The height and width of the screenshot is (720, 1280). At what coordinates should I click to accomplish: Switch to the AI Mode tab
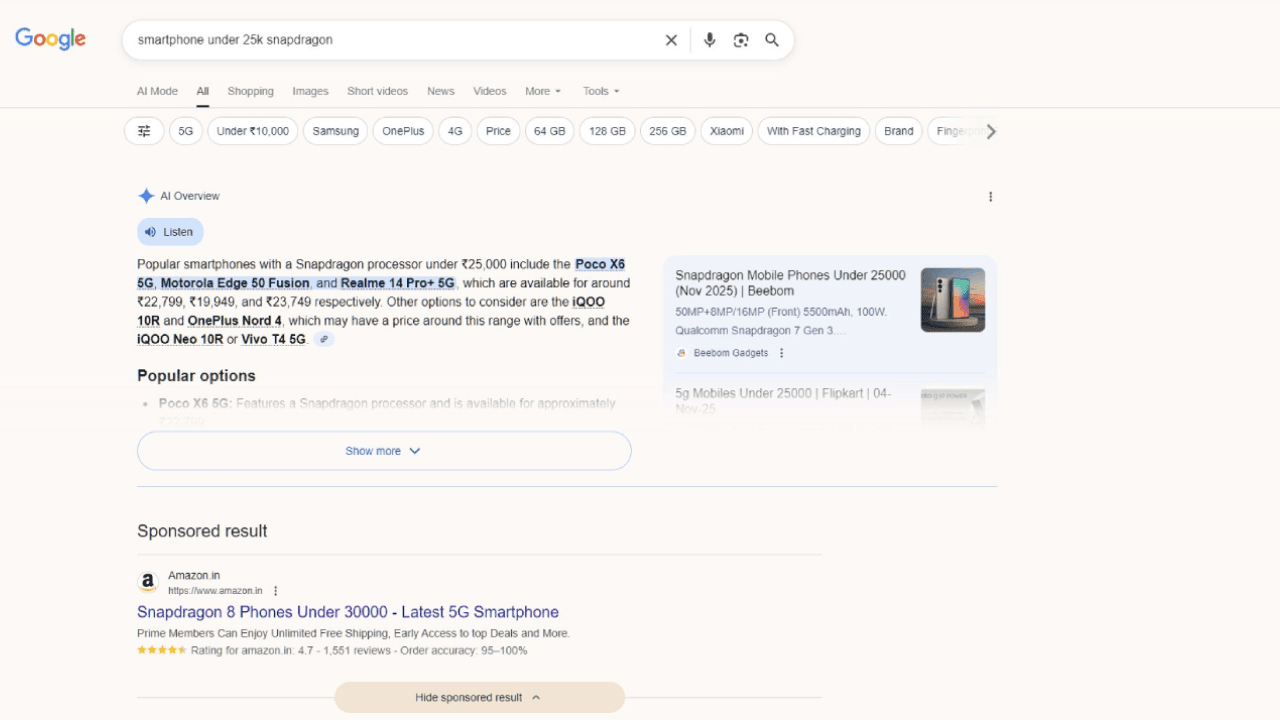coord(157,91)
